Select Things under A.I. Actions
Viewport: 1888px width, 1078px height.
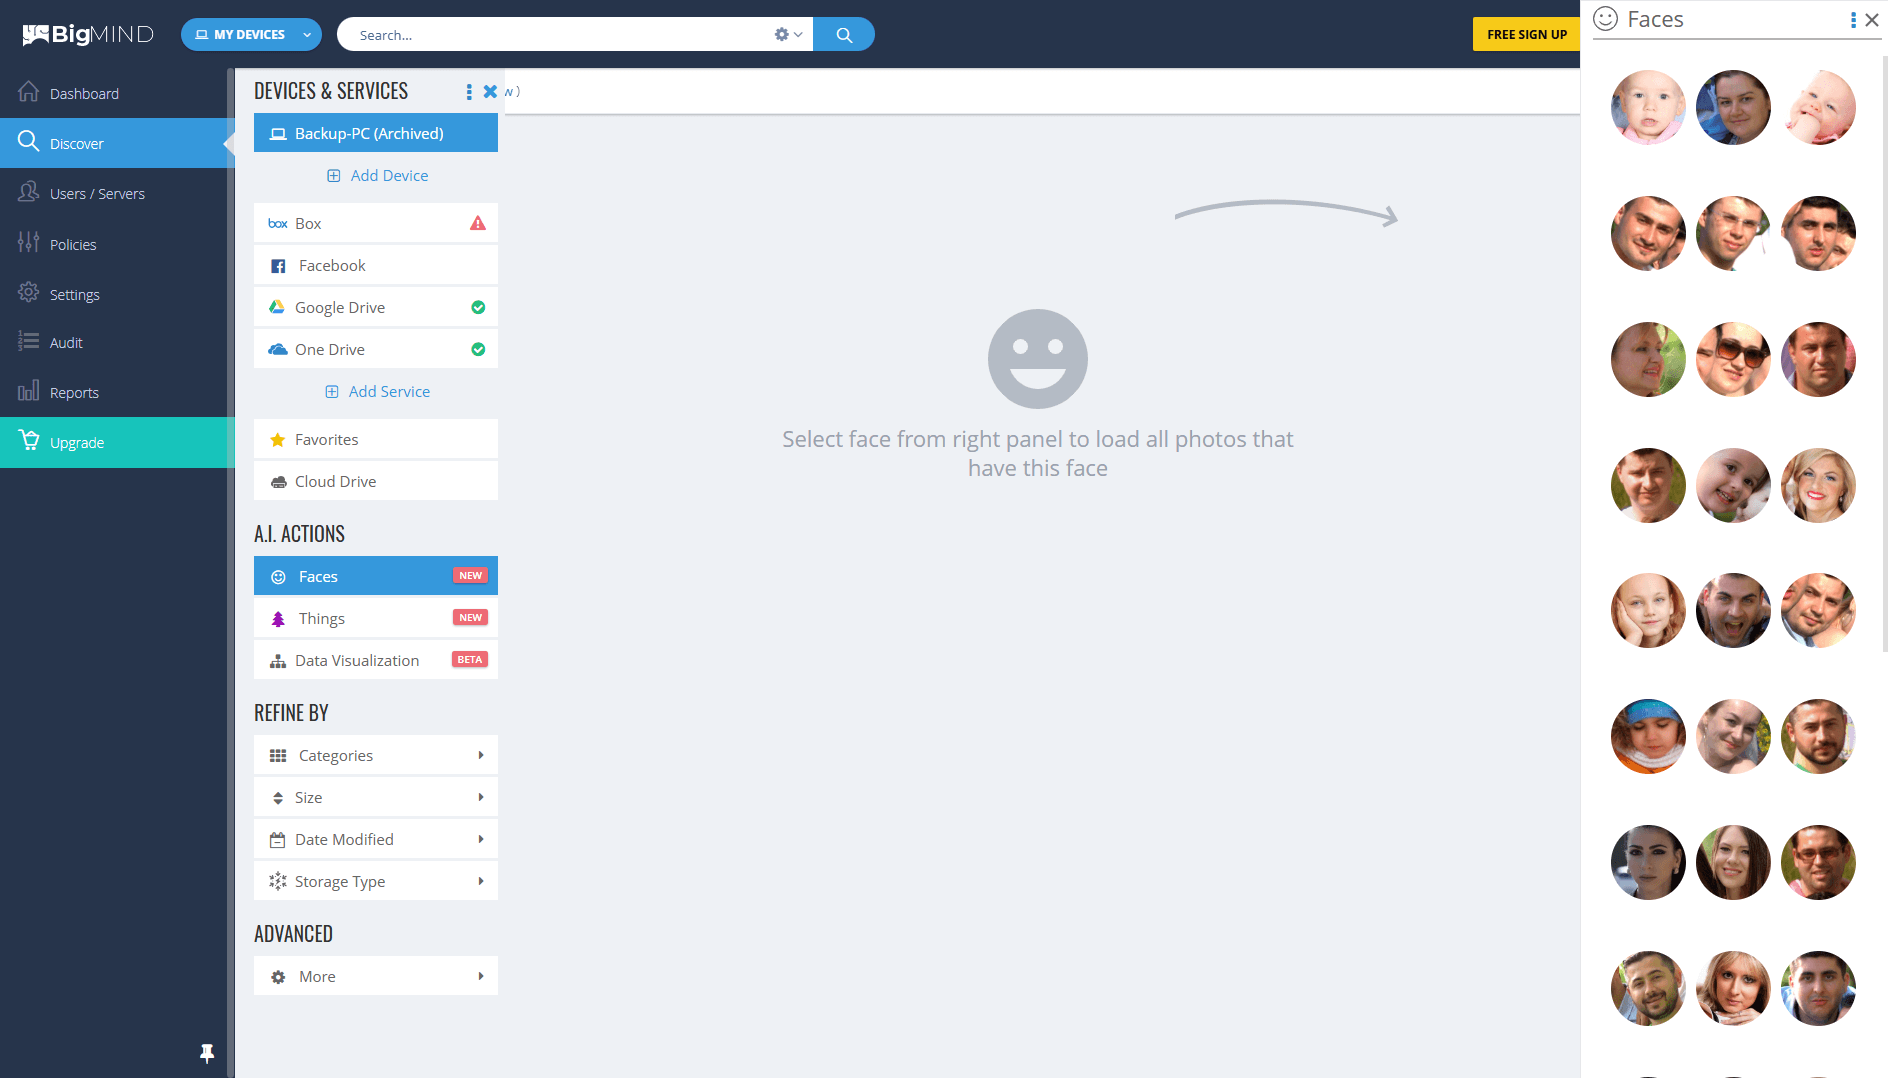pos(321,618)
